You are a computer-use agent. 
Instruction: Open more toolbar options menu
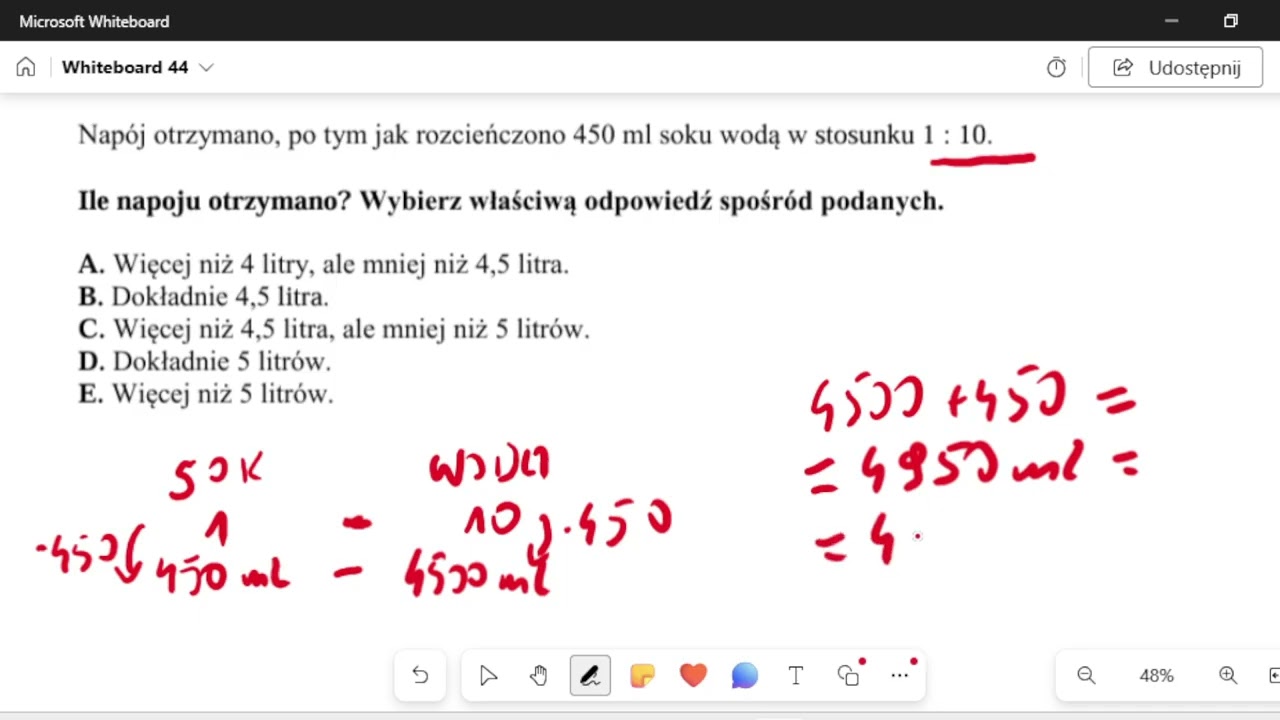(x=899, y=676)
